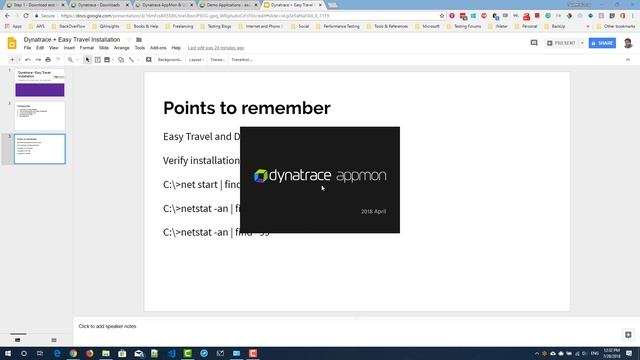
Task: Open the Arrange menu
Action: click(x=121, y=48)
